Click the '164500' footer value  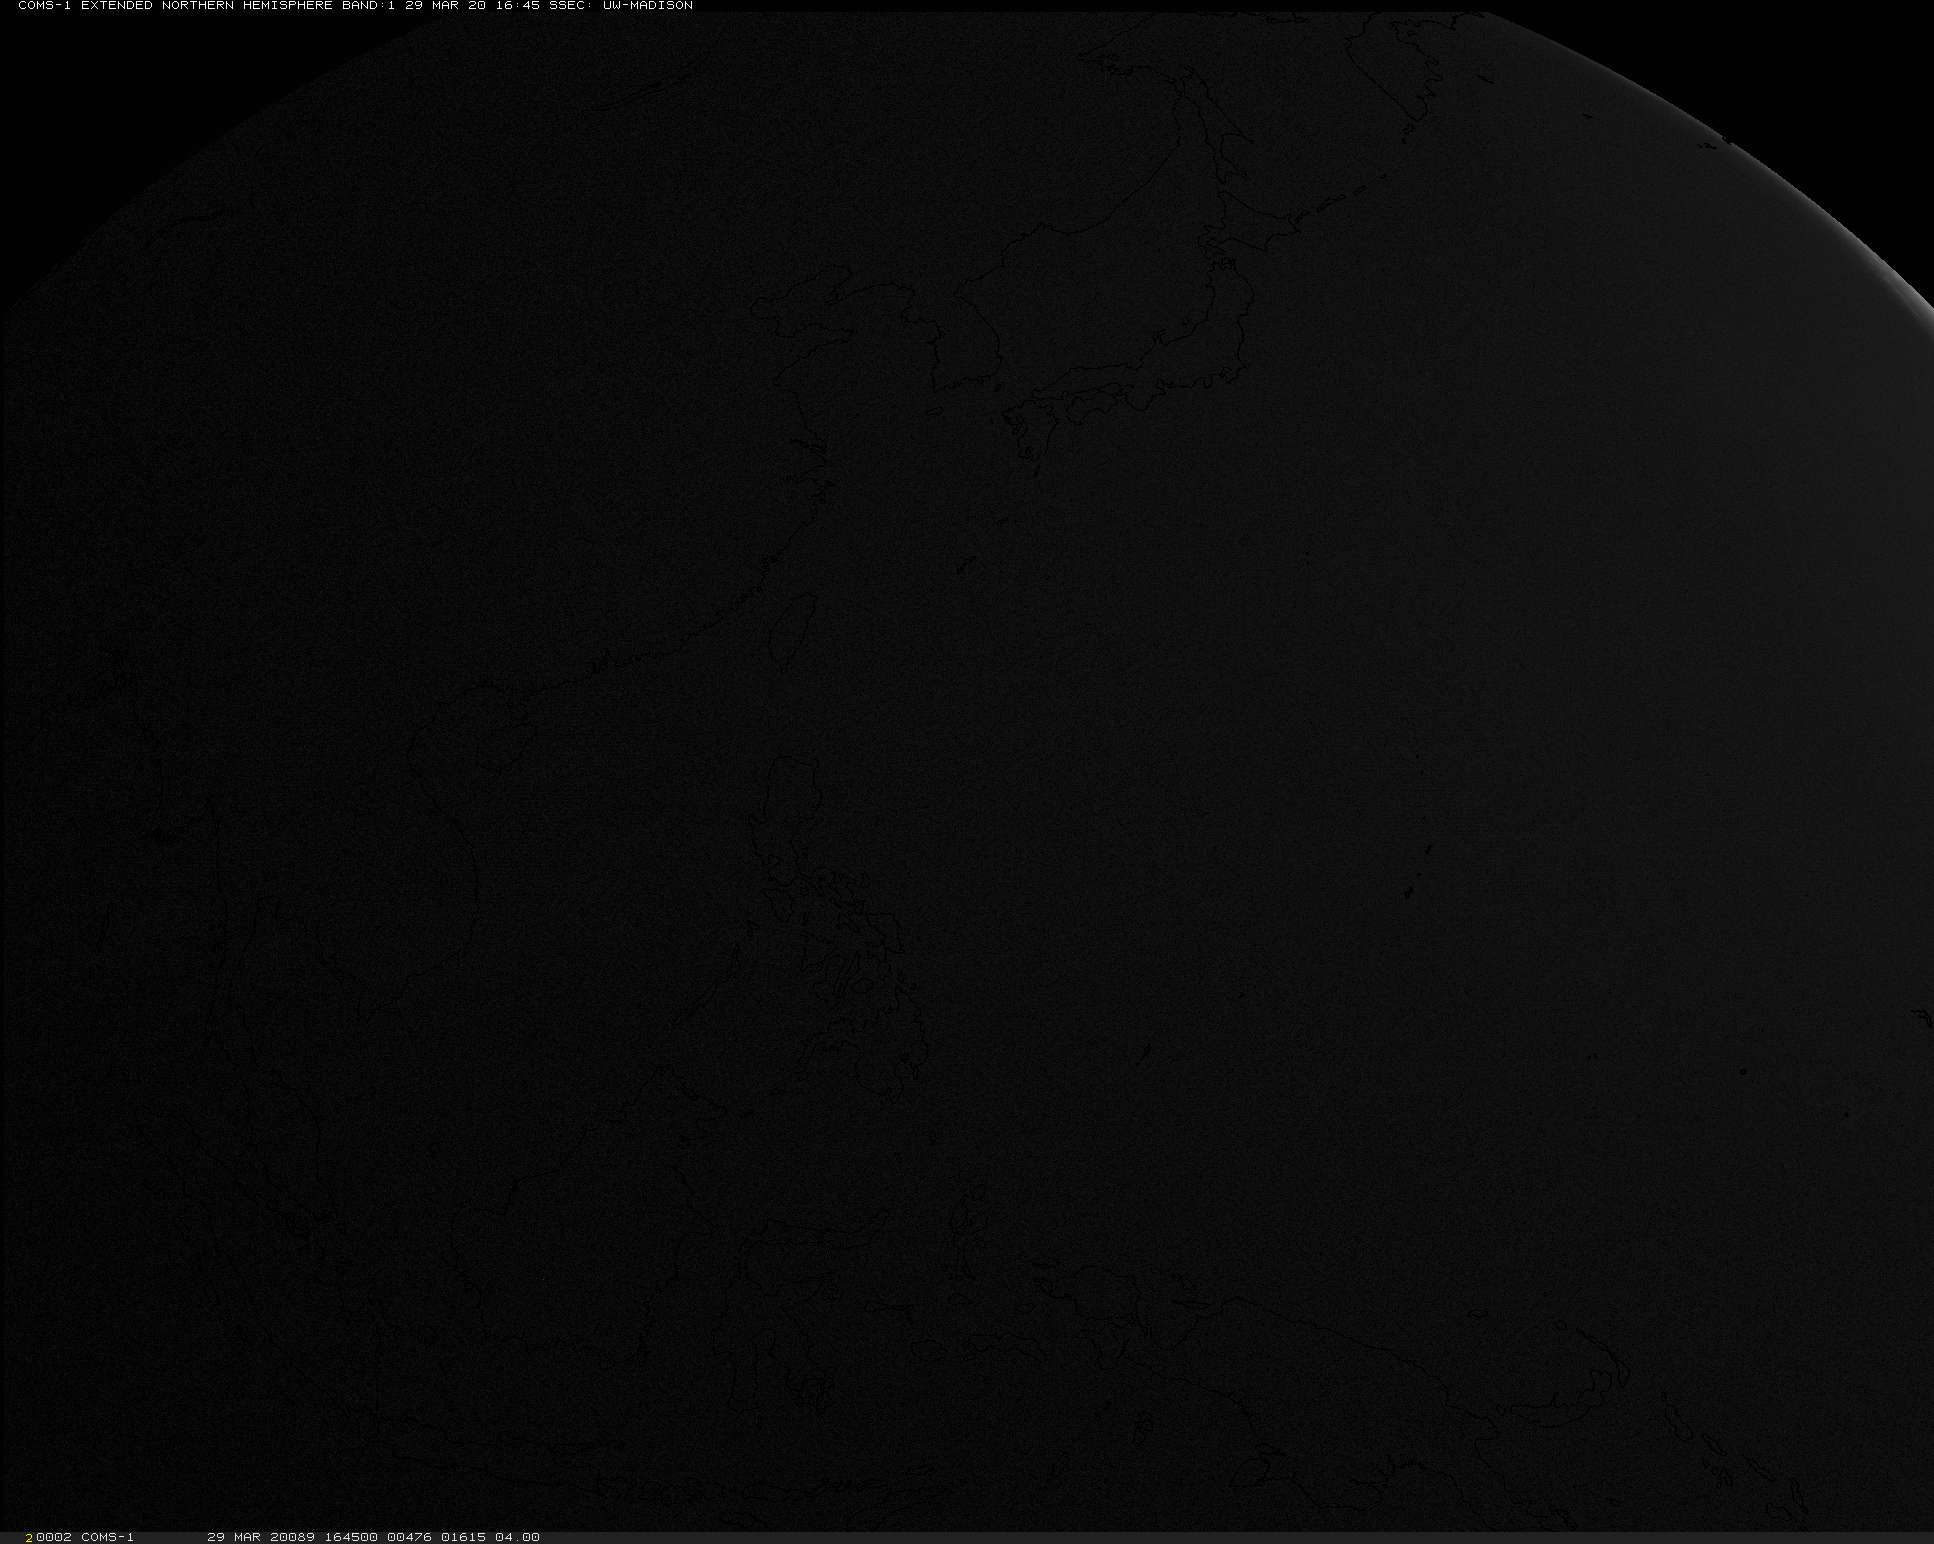(351, 1537)
